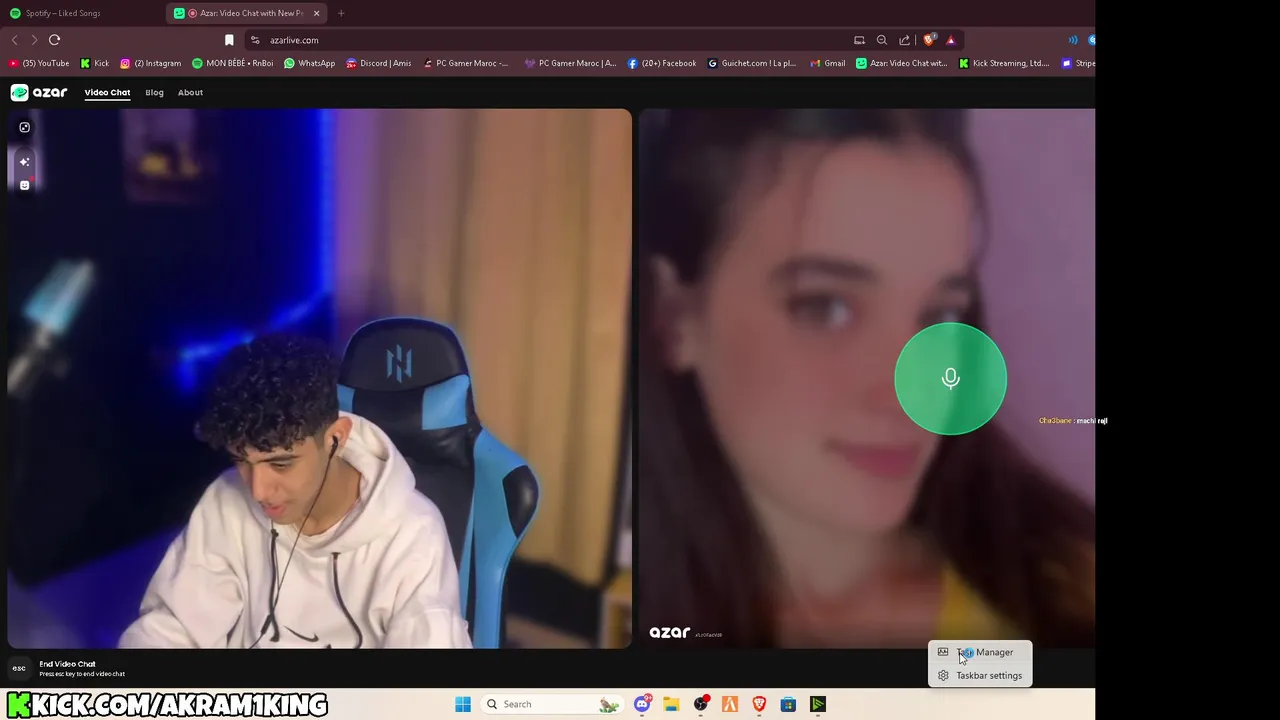Viewport: 1280px width, 720px height.
Task: Open the Windows Start menu
Action: [x=463, y=704]
